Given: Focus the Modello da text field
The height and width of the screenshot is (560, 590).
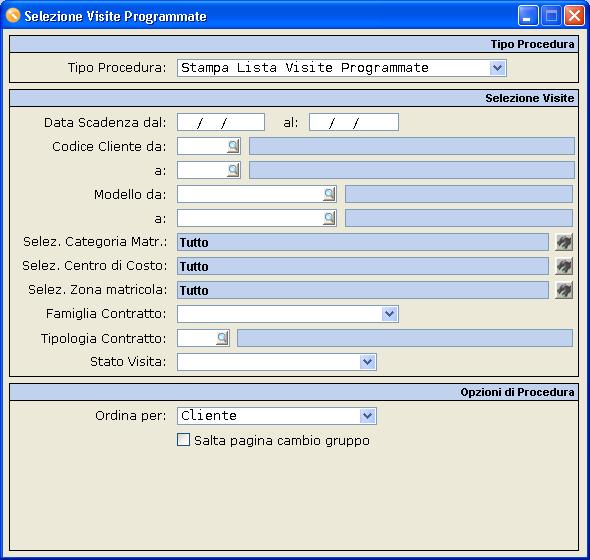Looking at the screenshot, I should (x=250, y=194).
